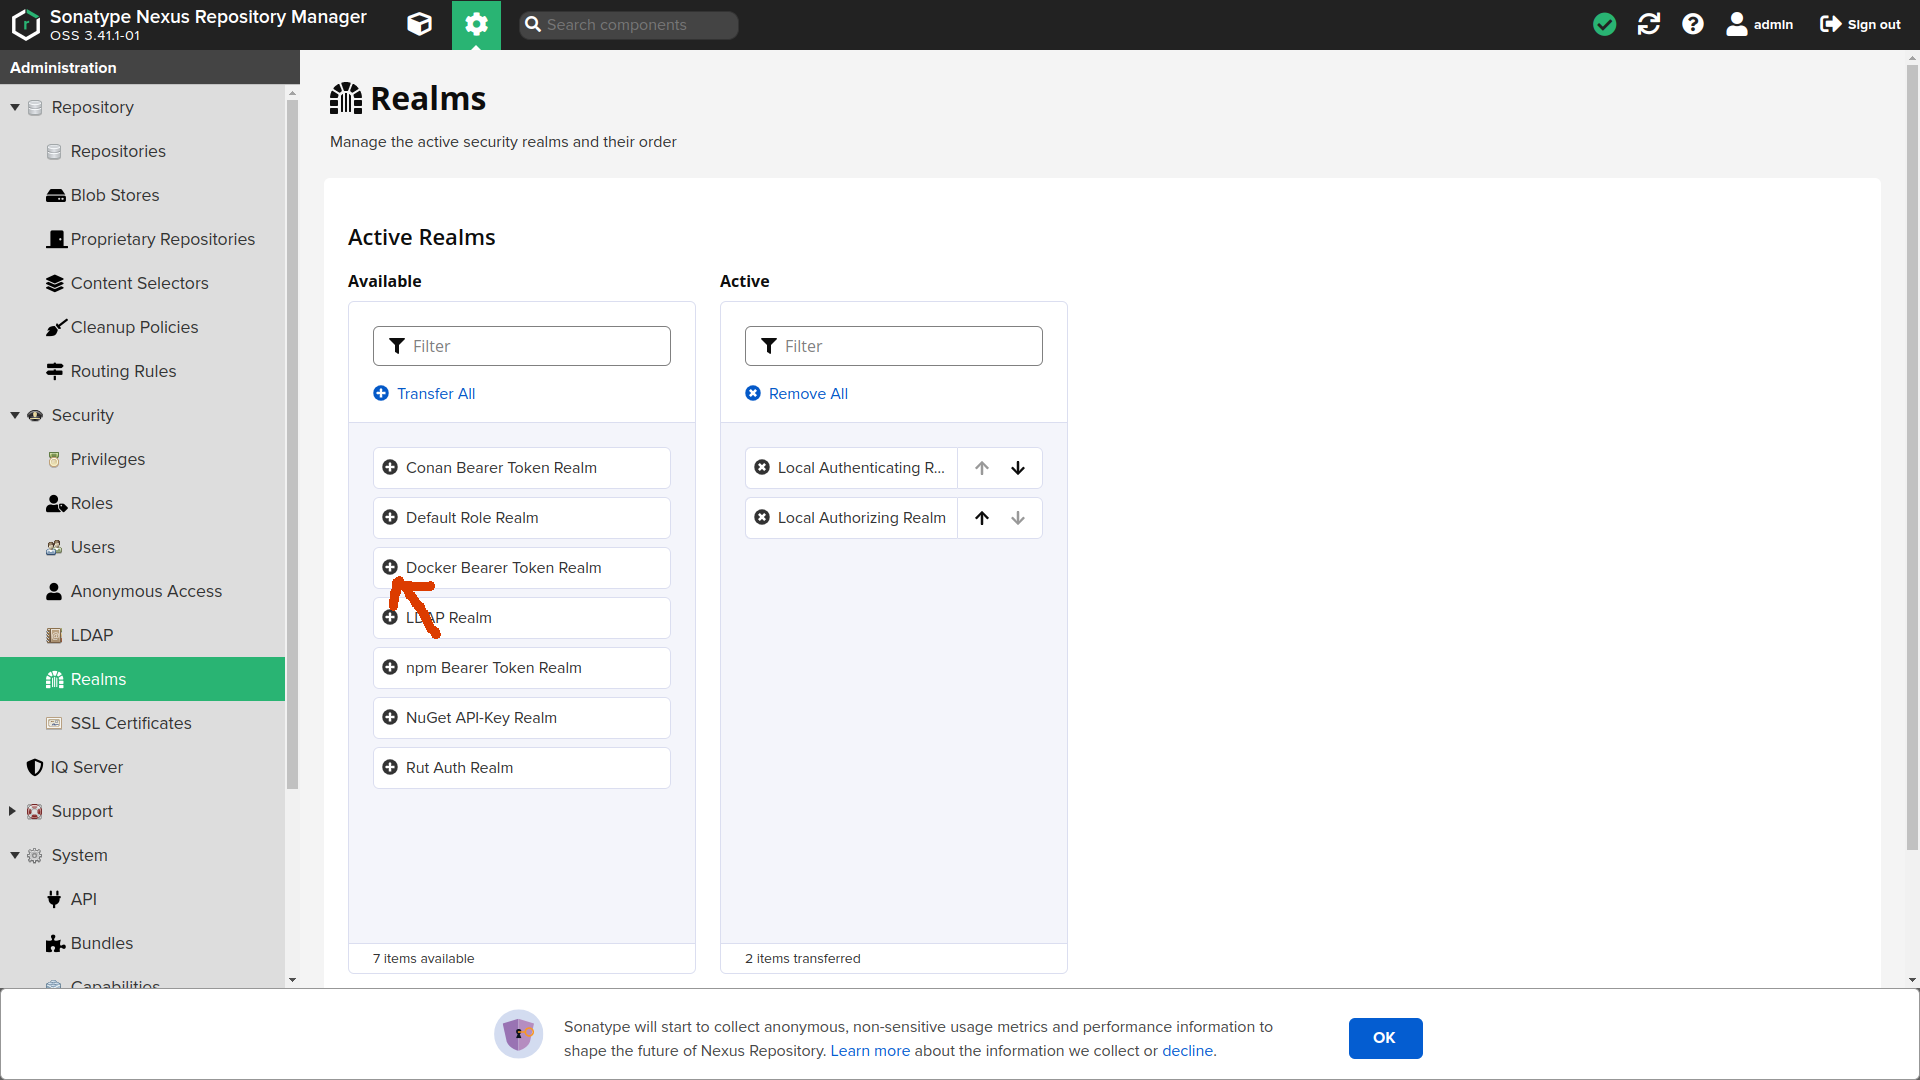
Task: Move Local Authorizing Realm up
Action: pos(982,518)
